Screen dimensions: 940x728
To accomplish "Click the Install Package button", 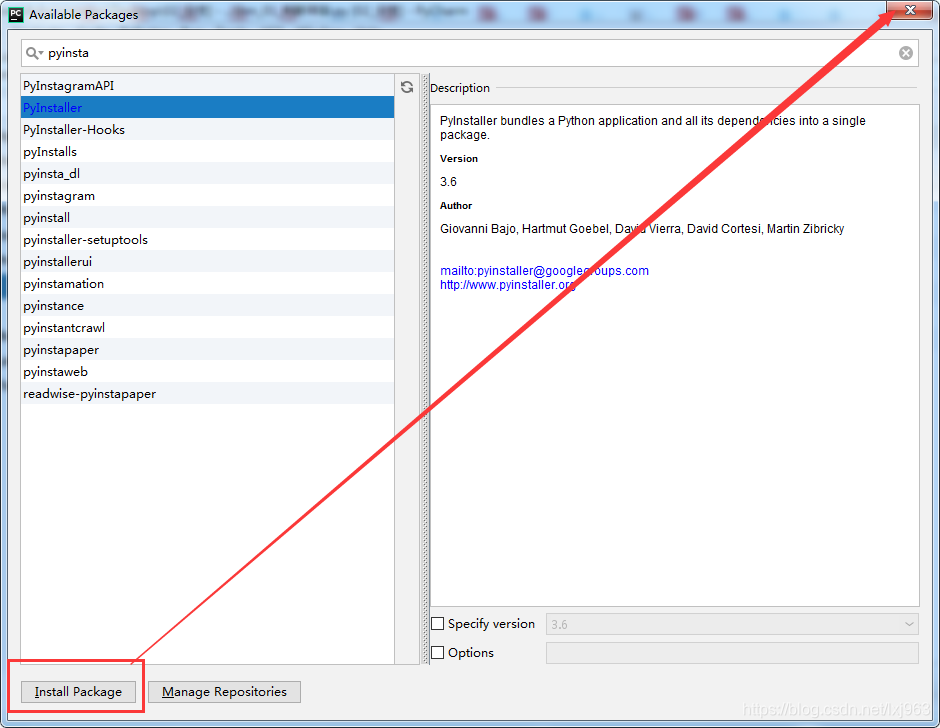I will coord(78,692).
